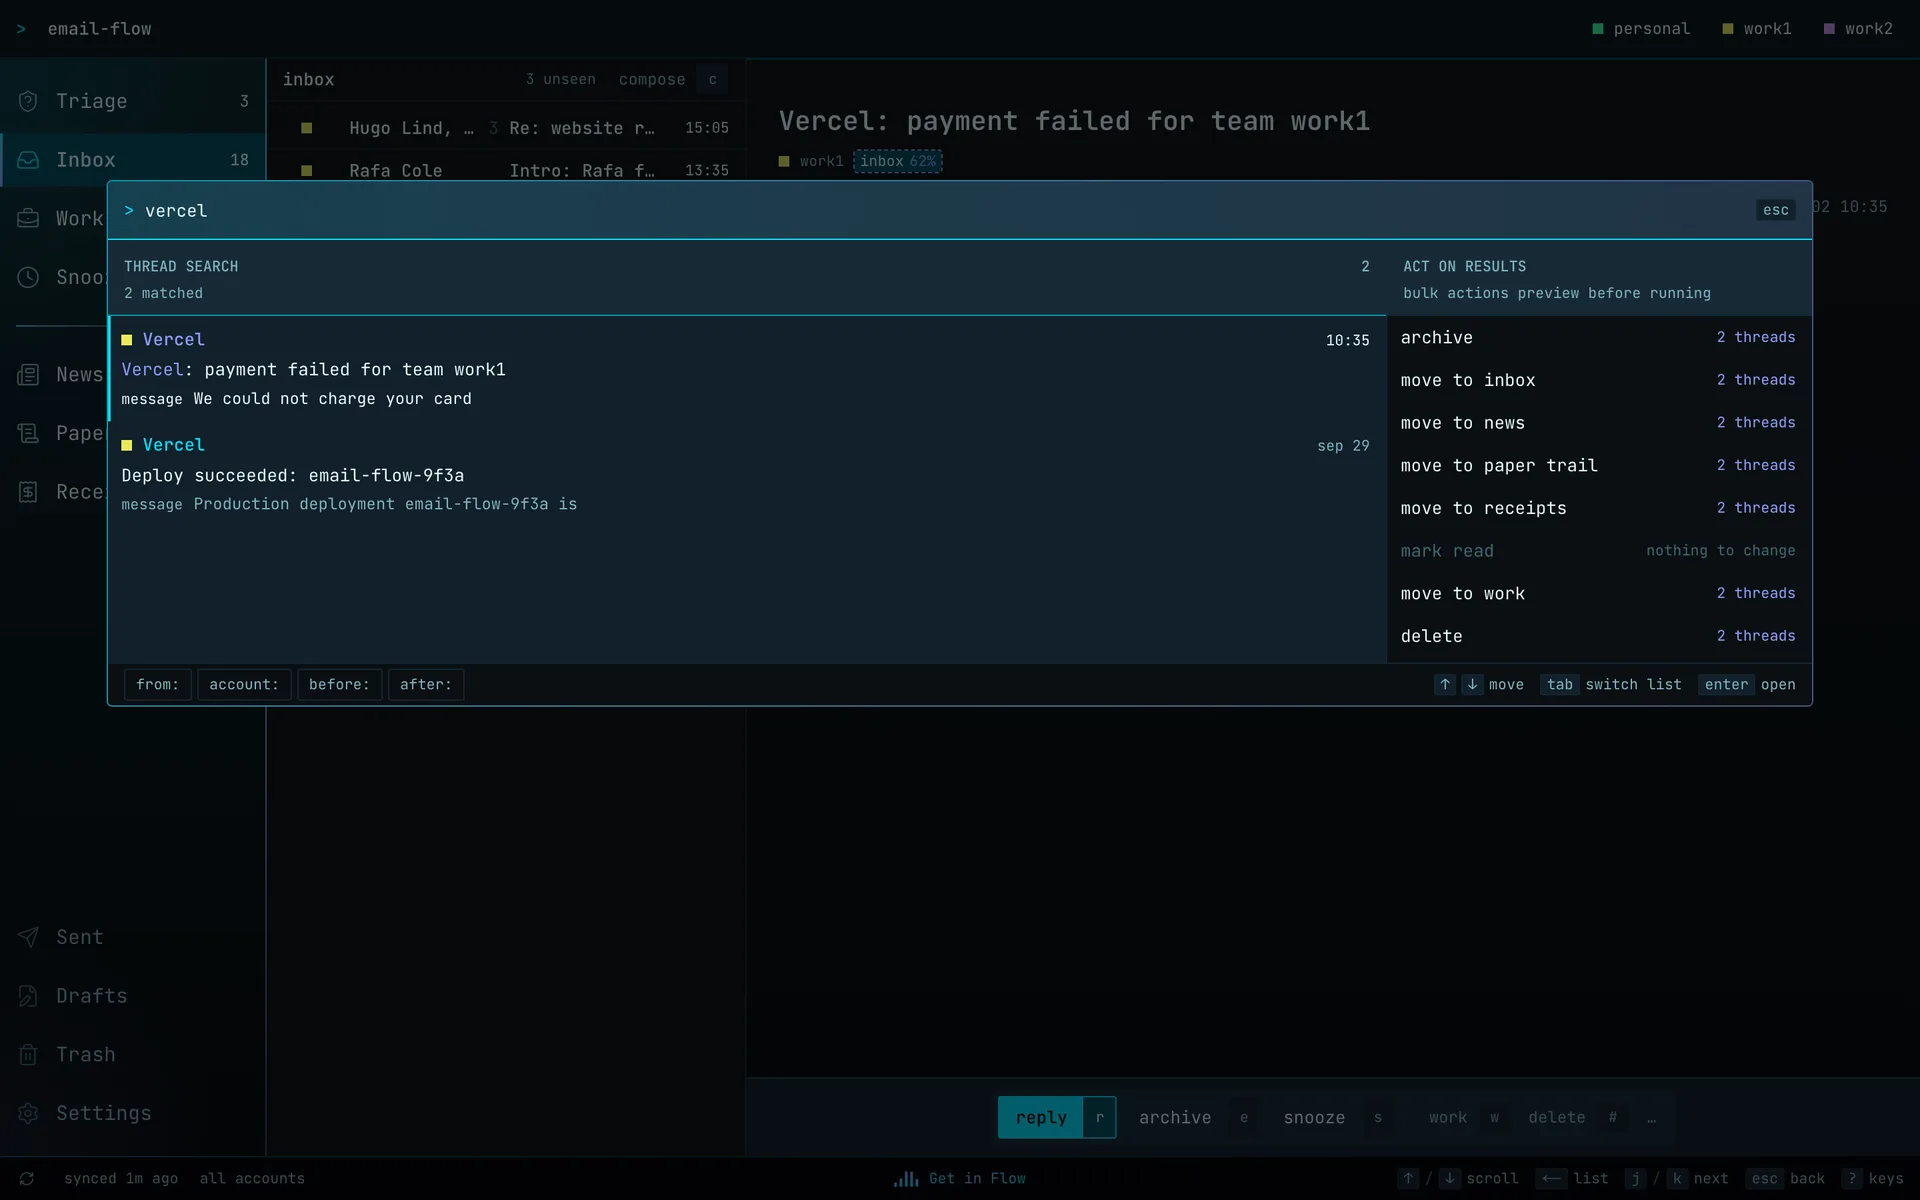The width and height of the screenshot is (1920, 1200).
Task: Choose move to news action
Action: [1599, 423]
